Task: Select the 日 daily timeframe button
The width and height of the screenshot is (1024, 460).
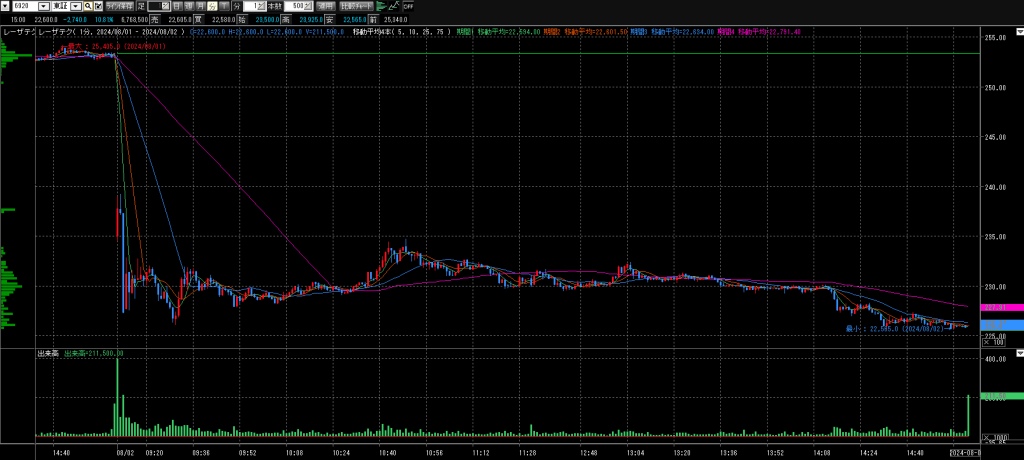Action: (177, 5)
